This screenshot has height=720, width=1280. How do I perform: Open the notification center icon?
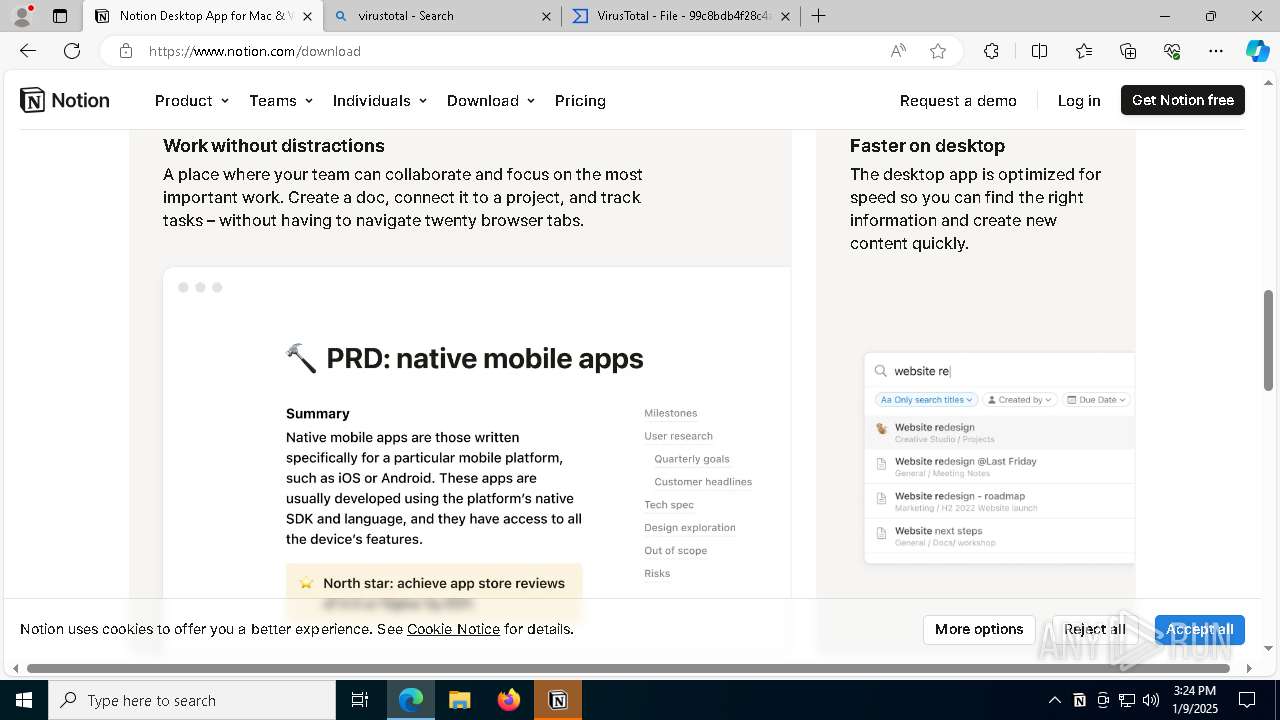[x=1247, y=700]
